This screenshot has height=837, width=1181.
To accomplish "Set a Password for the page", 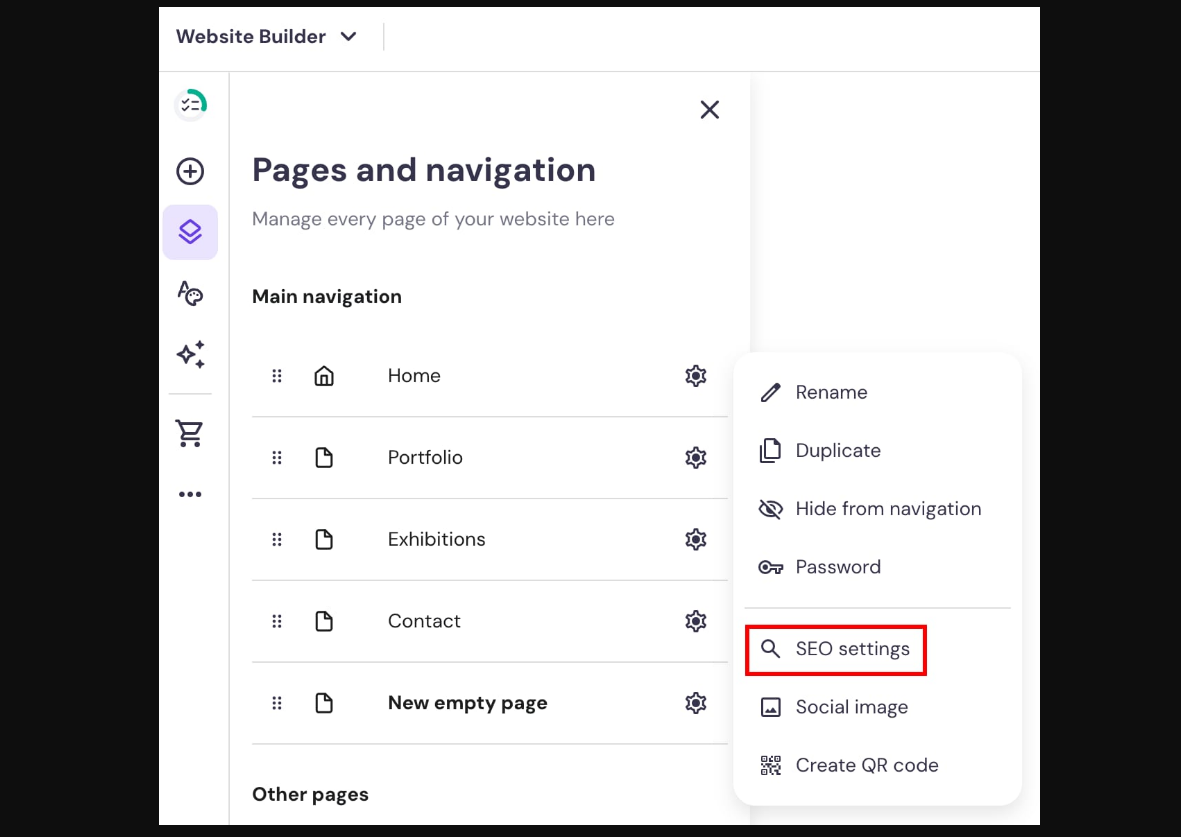I will click(x=838, y=567).
